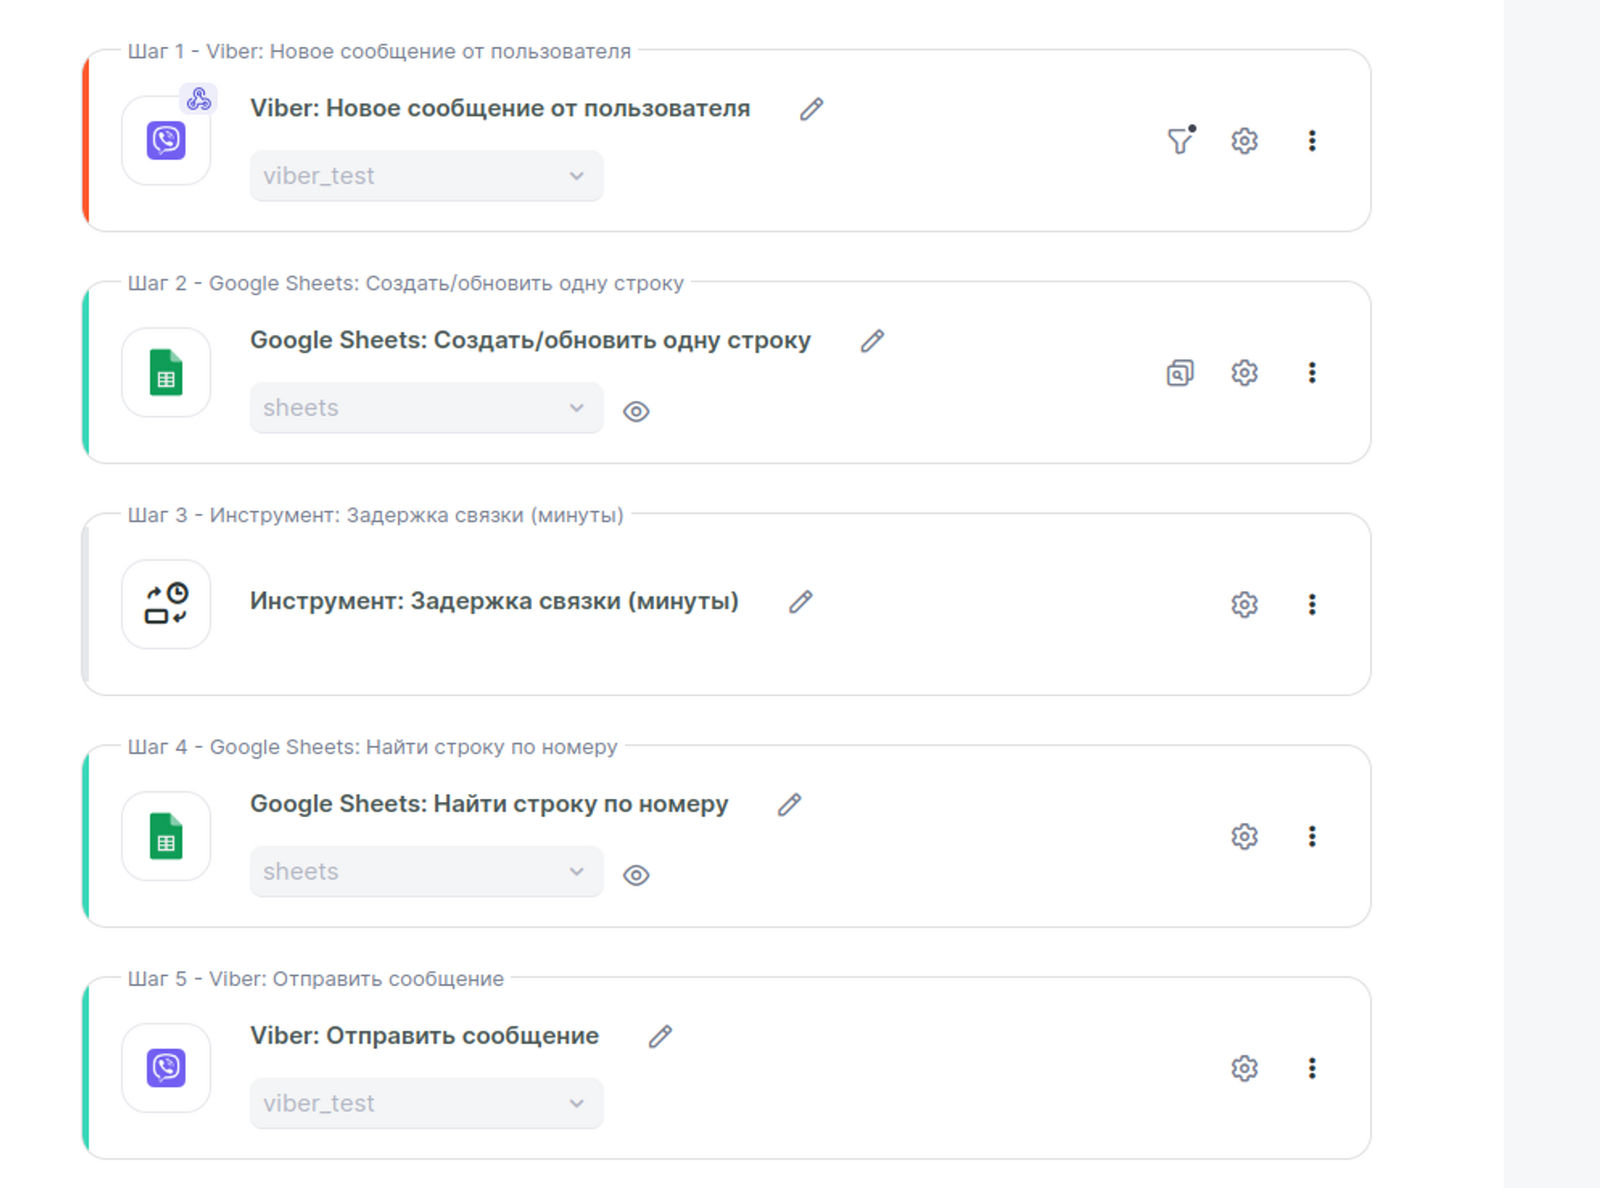Rename the Google Sheets create/update row step

[872, 341]
